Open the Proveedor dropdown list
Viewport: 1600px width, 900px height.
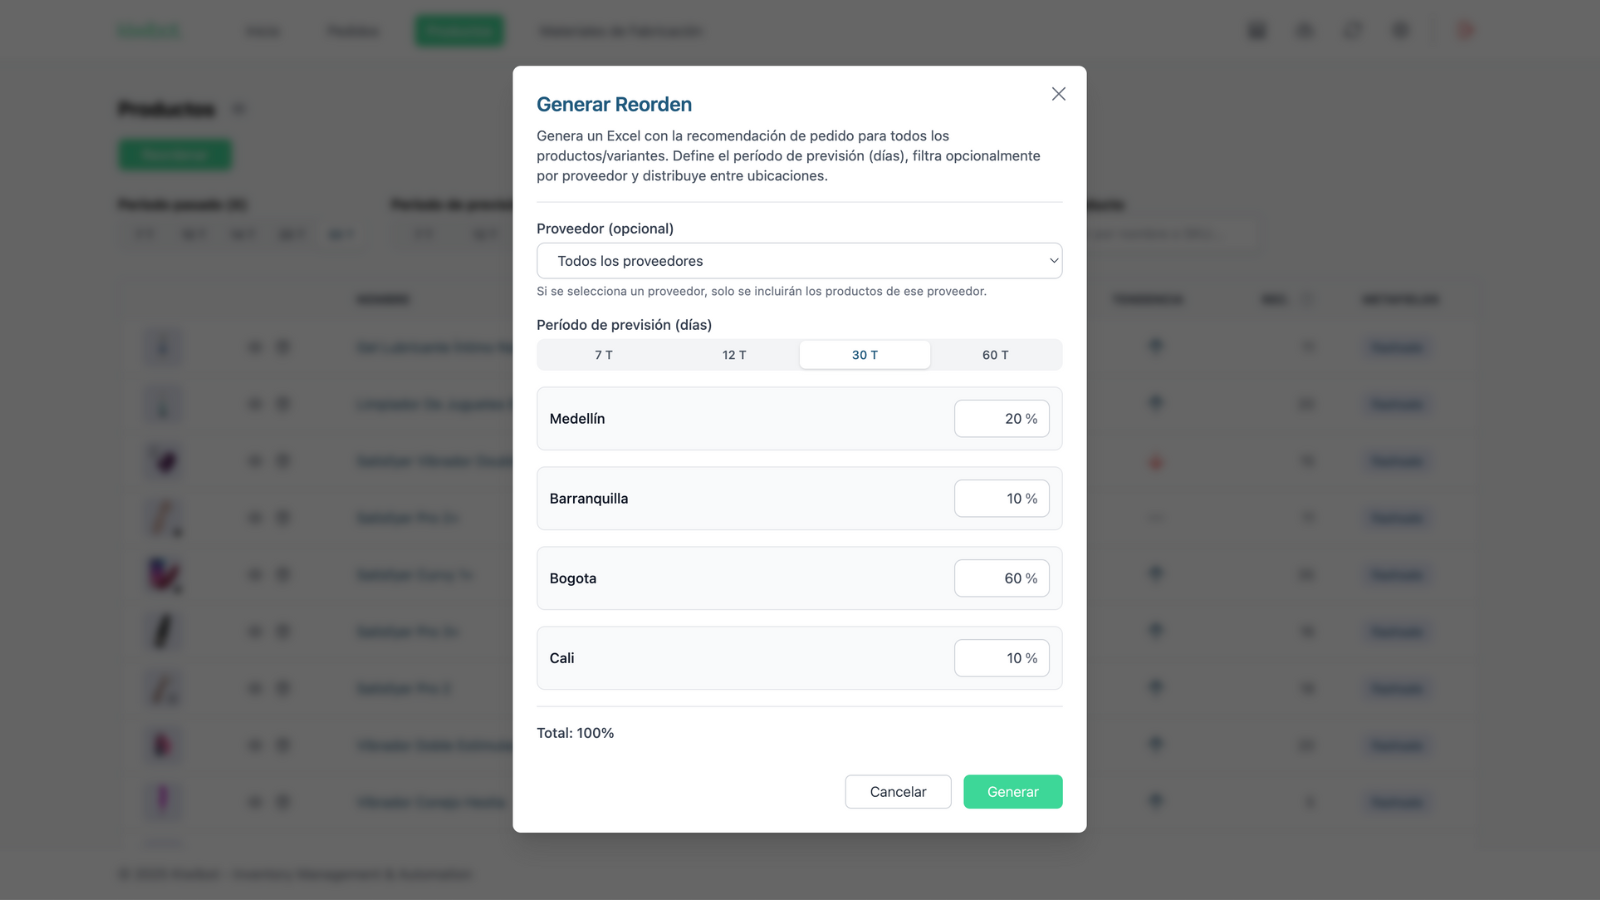pos(799,261)
